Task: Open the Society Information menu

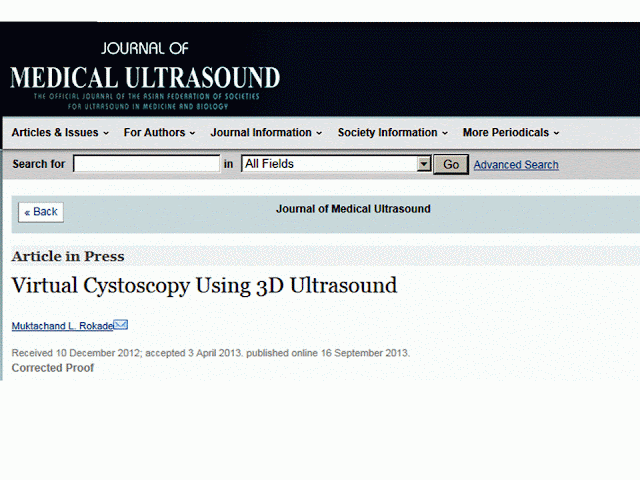Action: [x=393, y=133]
